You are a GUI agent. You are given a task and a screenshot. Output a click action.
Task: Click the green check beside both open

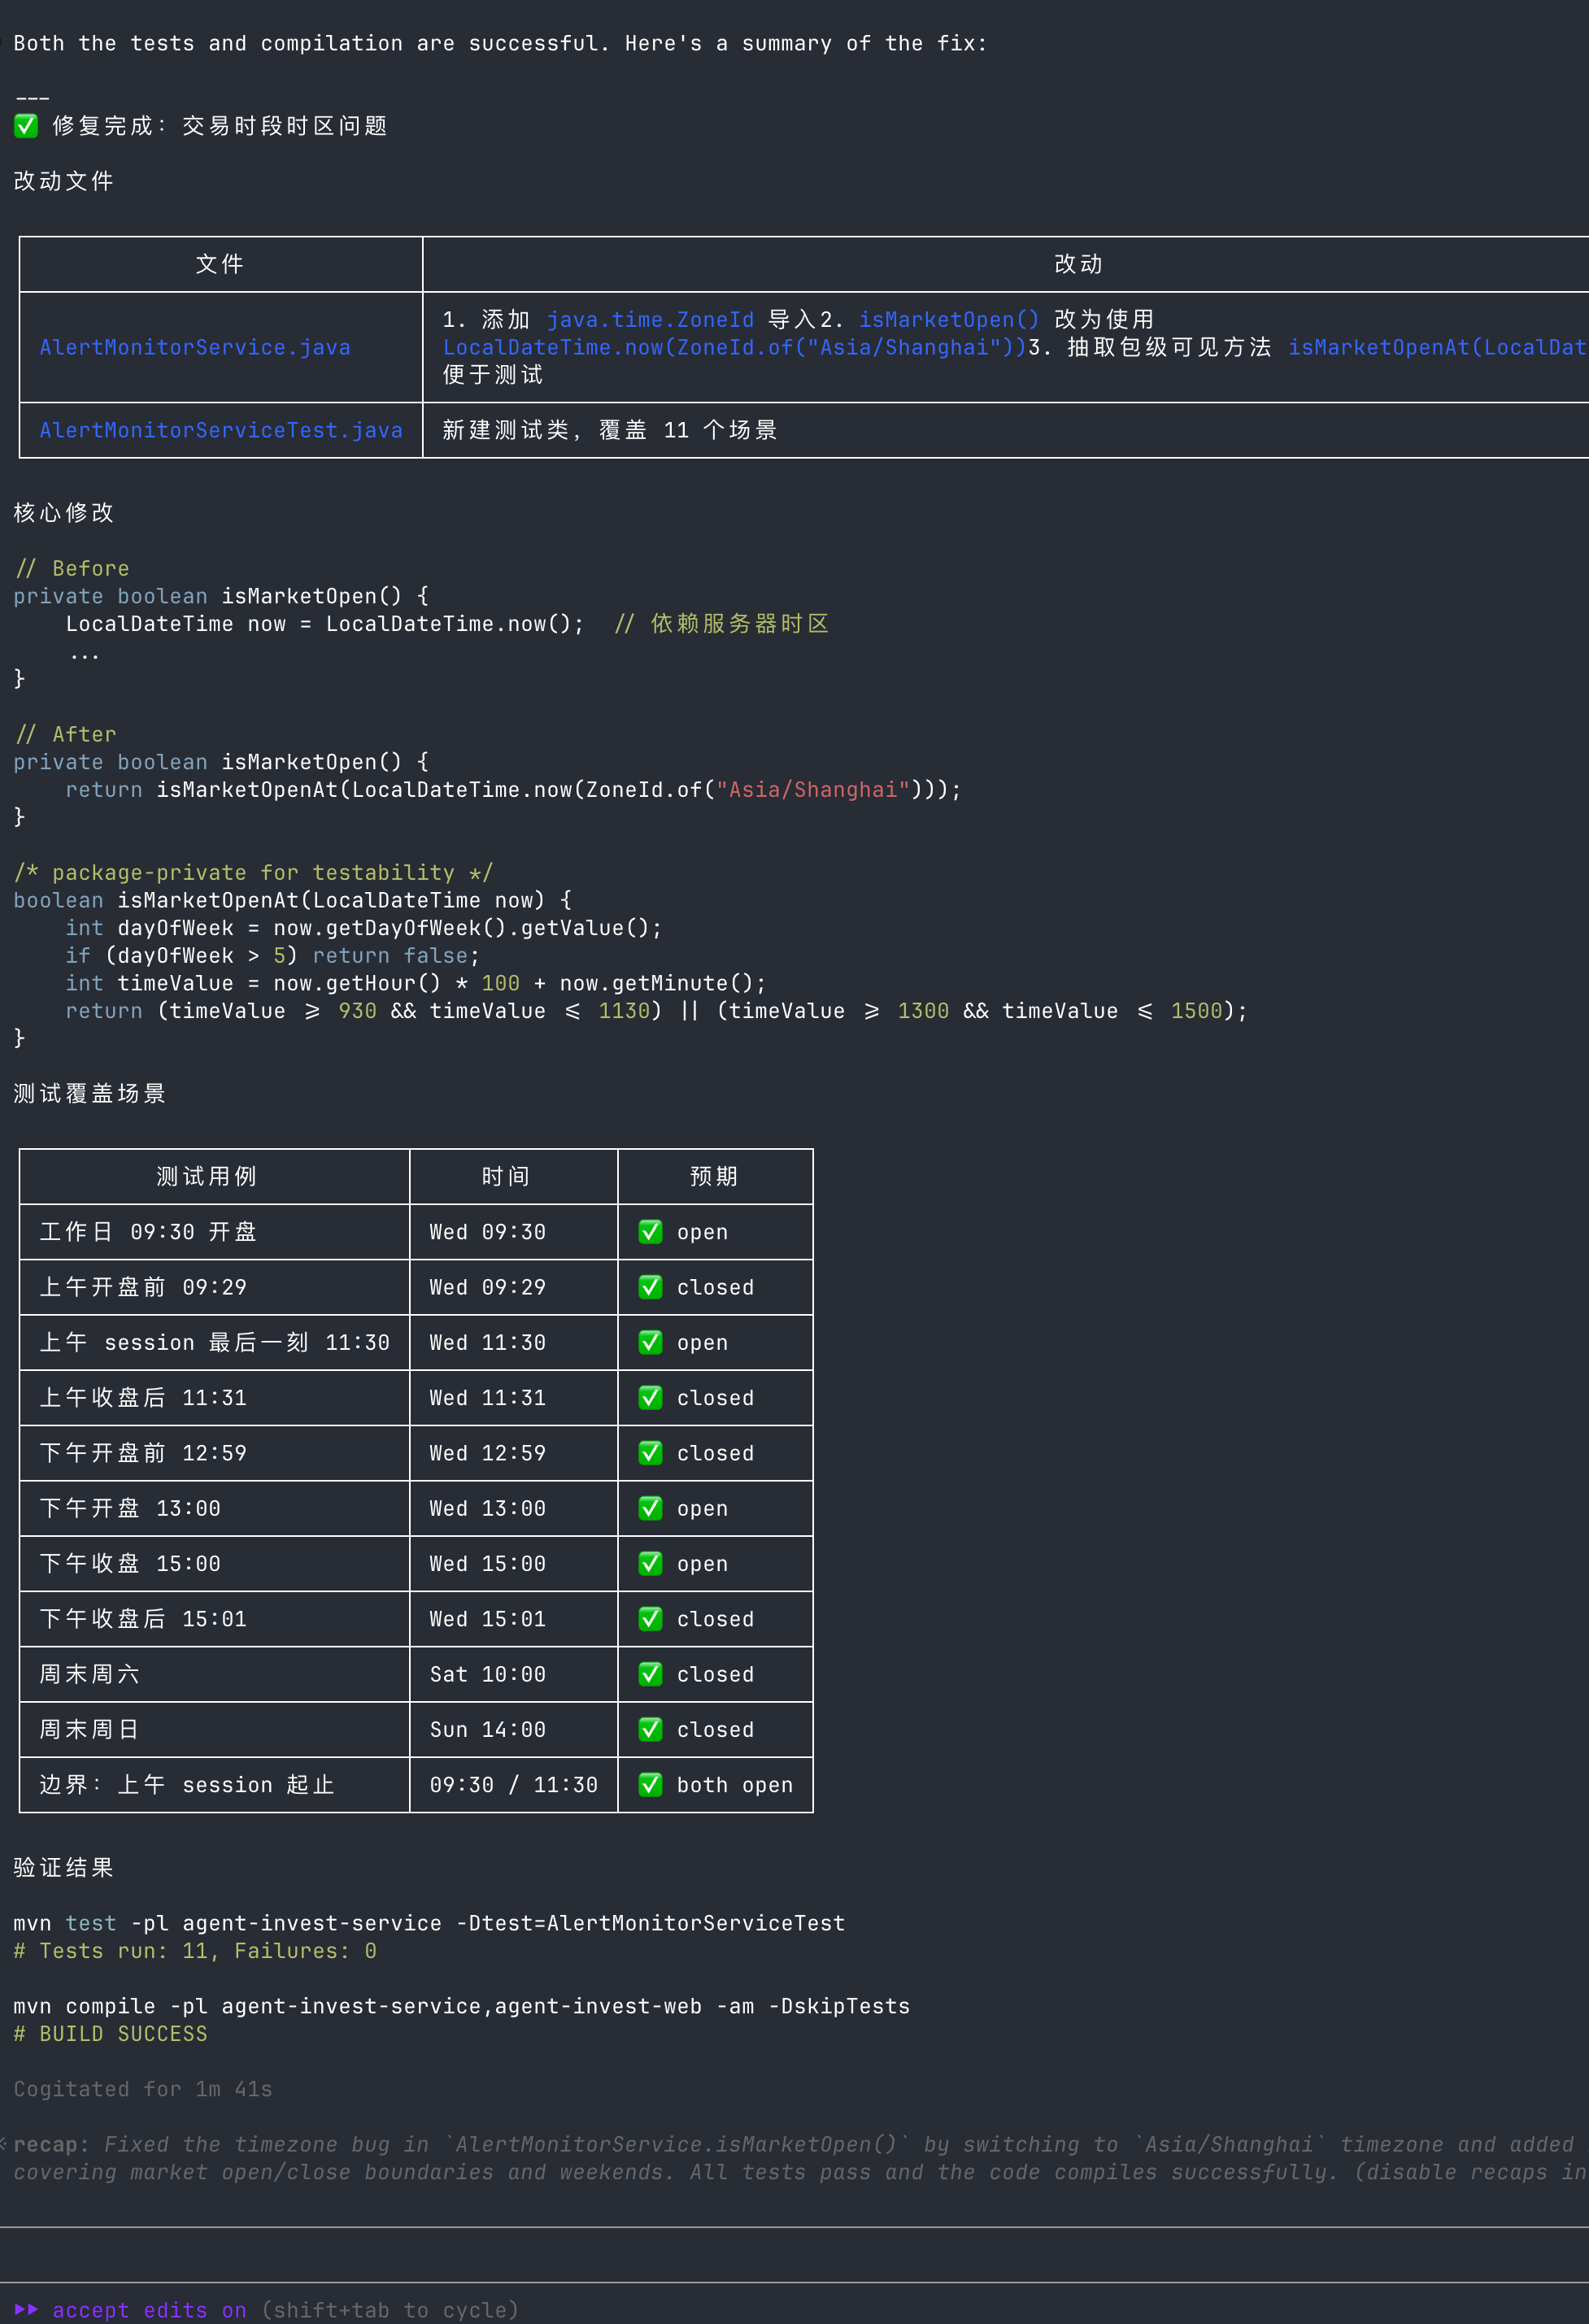650,1785
